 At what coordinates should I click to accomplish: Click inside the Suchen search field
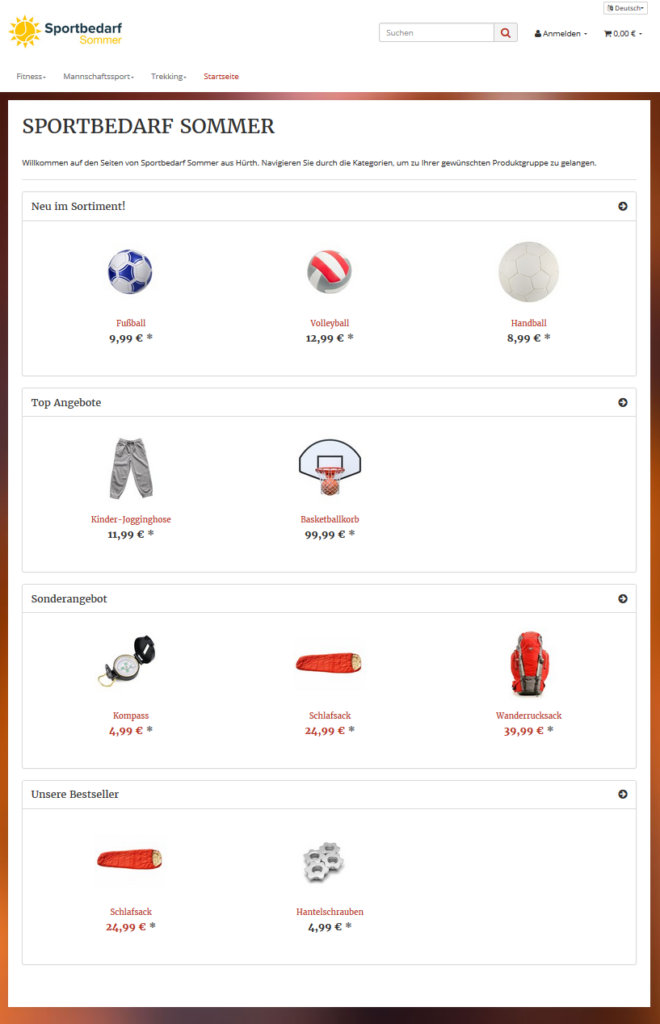coord(436,33)
